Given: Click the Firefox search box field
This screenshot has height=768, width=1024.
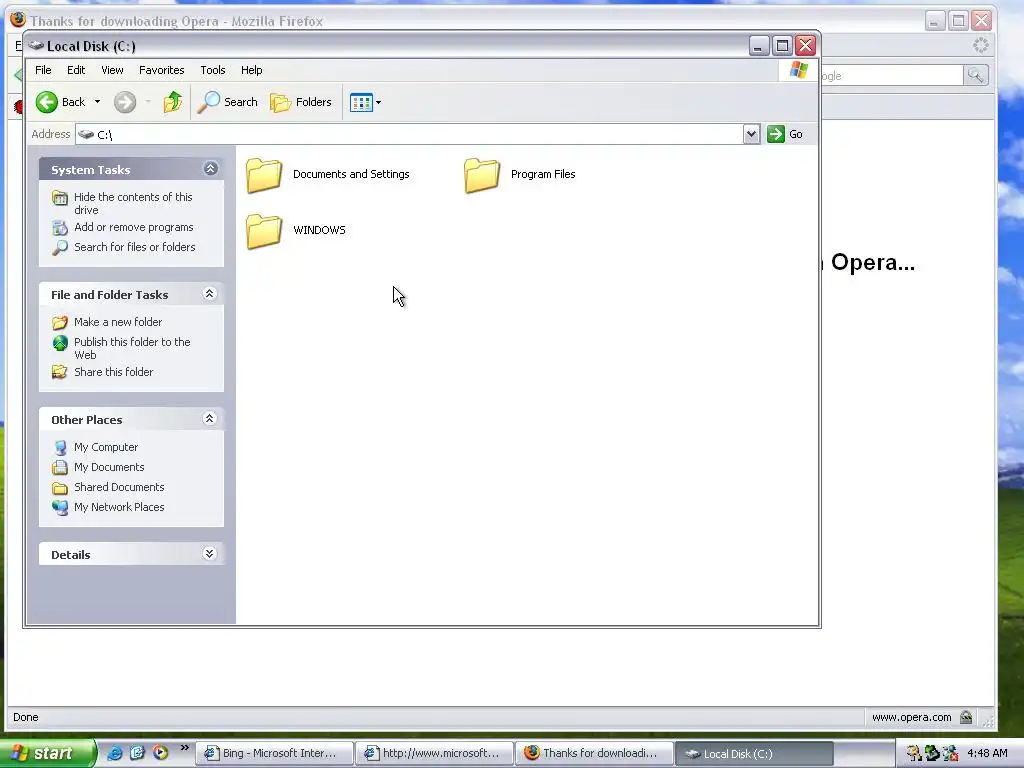Looking at the screenshot, I should click(x=891, y=76).
